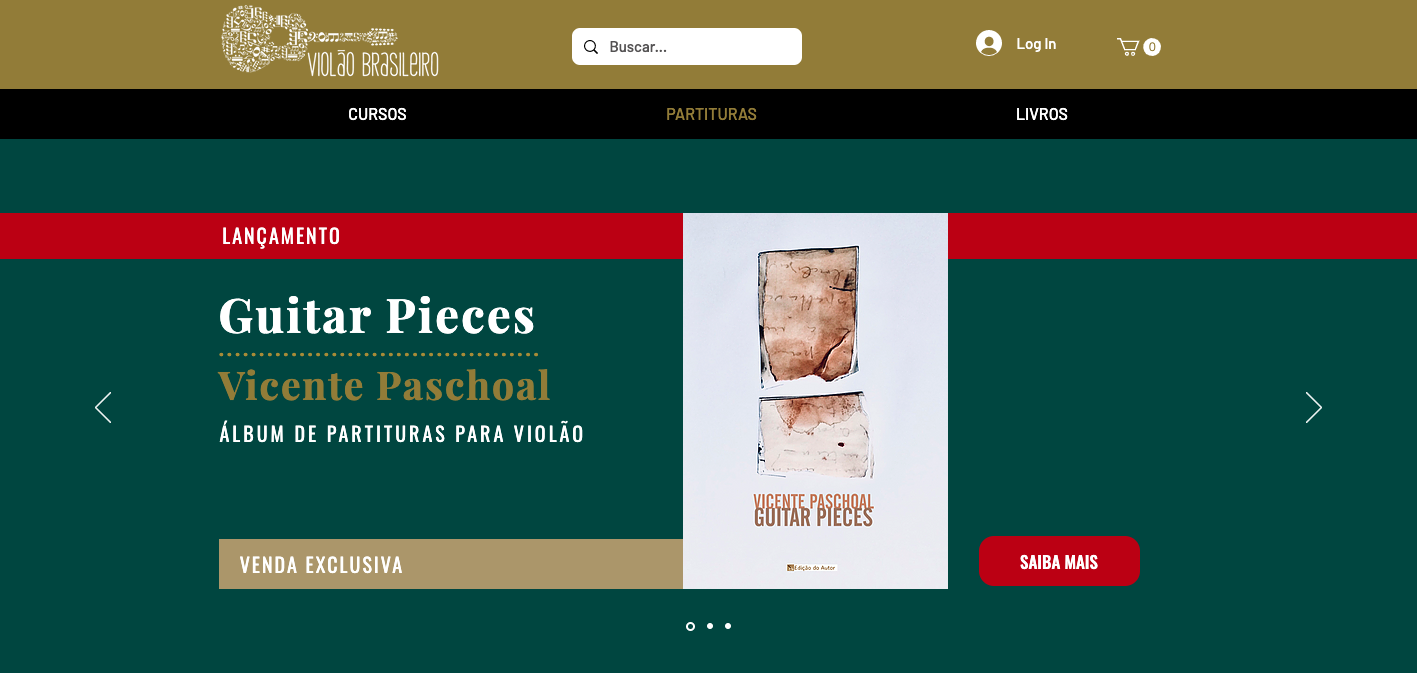The image size is (1417, 673).
Task: Select the third carousel dot indicator
Action: click(x=728, y=626)
